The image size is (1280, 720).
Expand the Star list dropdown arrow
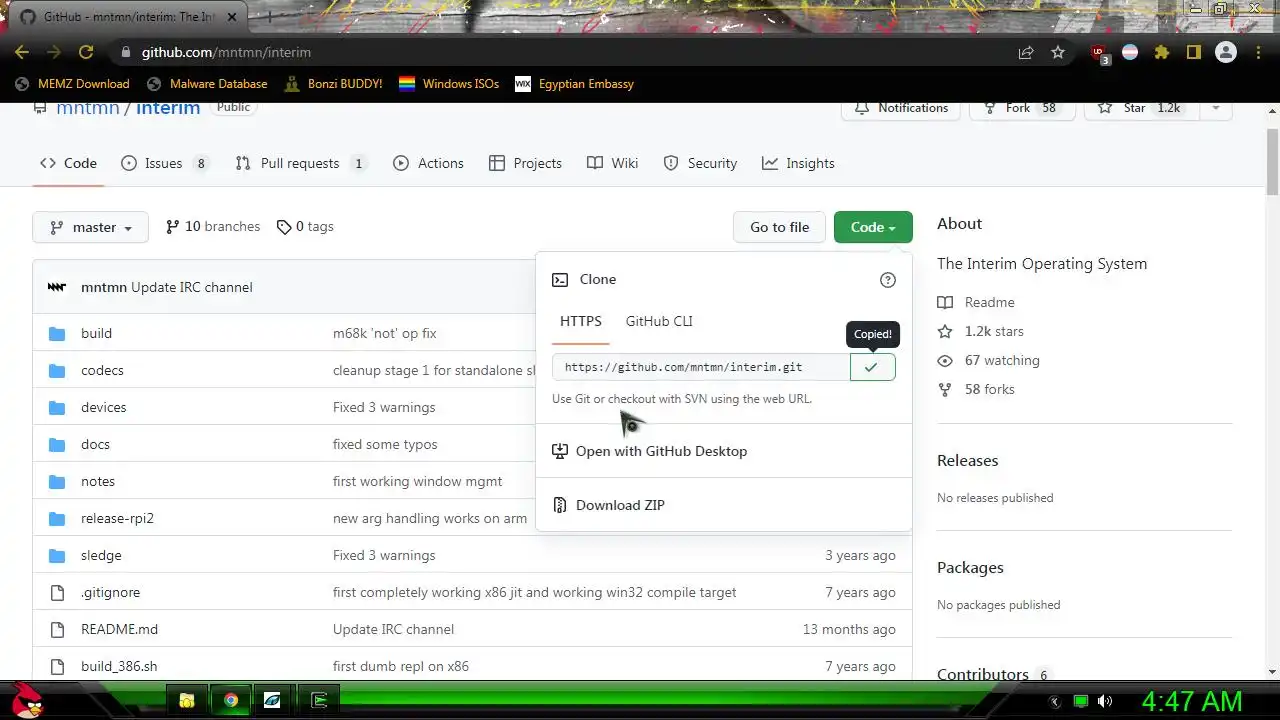click(x=1216, y=108)
